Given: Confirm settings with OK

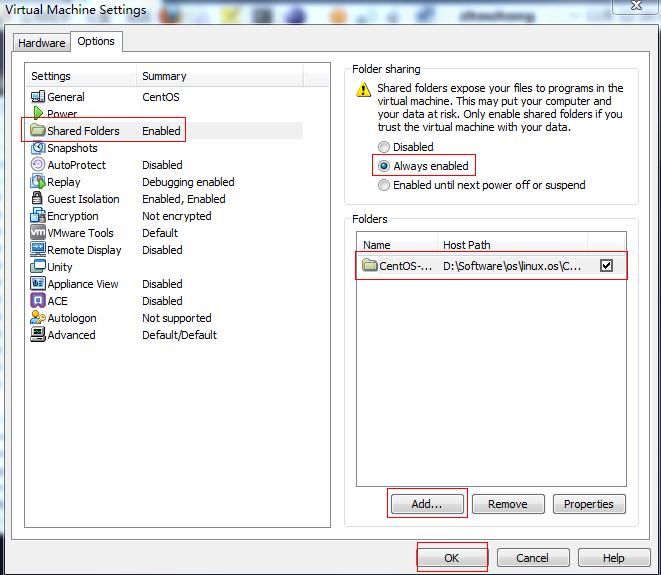Looking at the screenshot, I should (x=451, y=558).
